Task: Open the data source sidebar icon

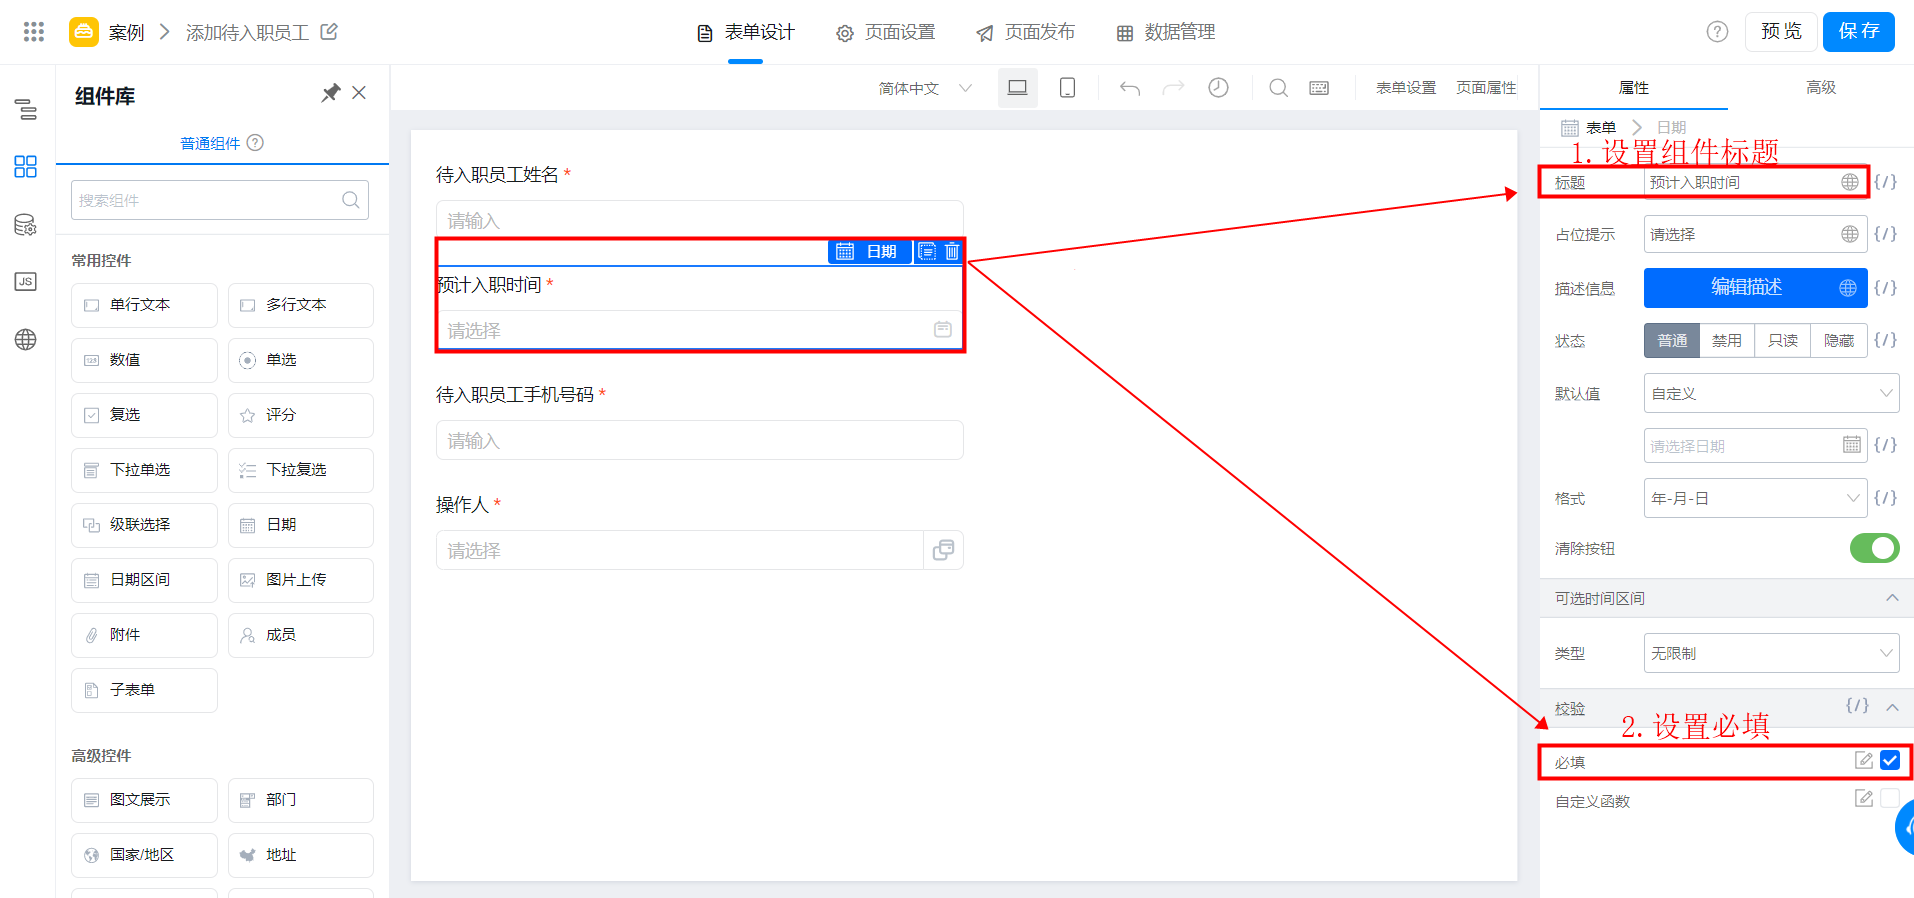Action: pyautogui.click(x=26, y=224)
